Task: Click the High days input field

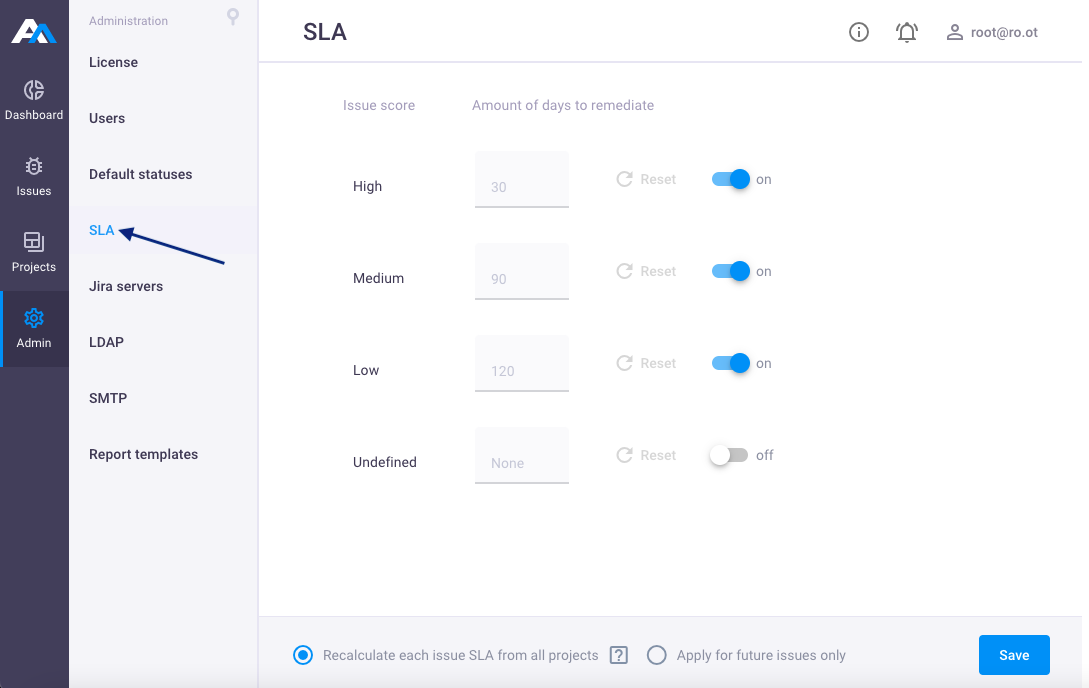Action: coord(522,179)
